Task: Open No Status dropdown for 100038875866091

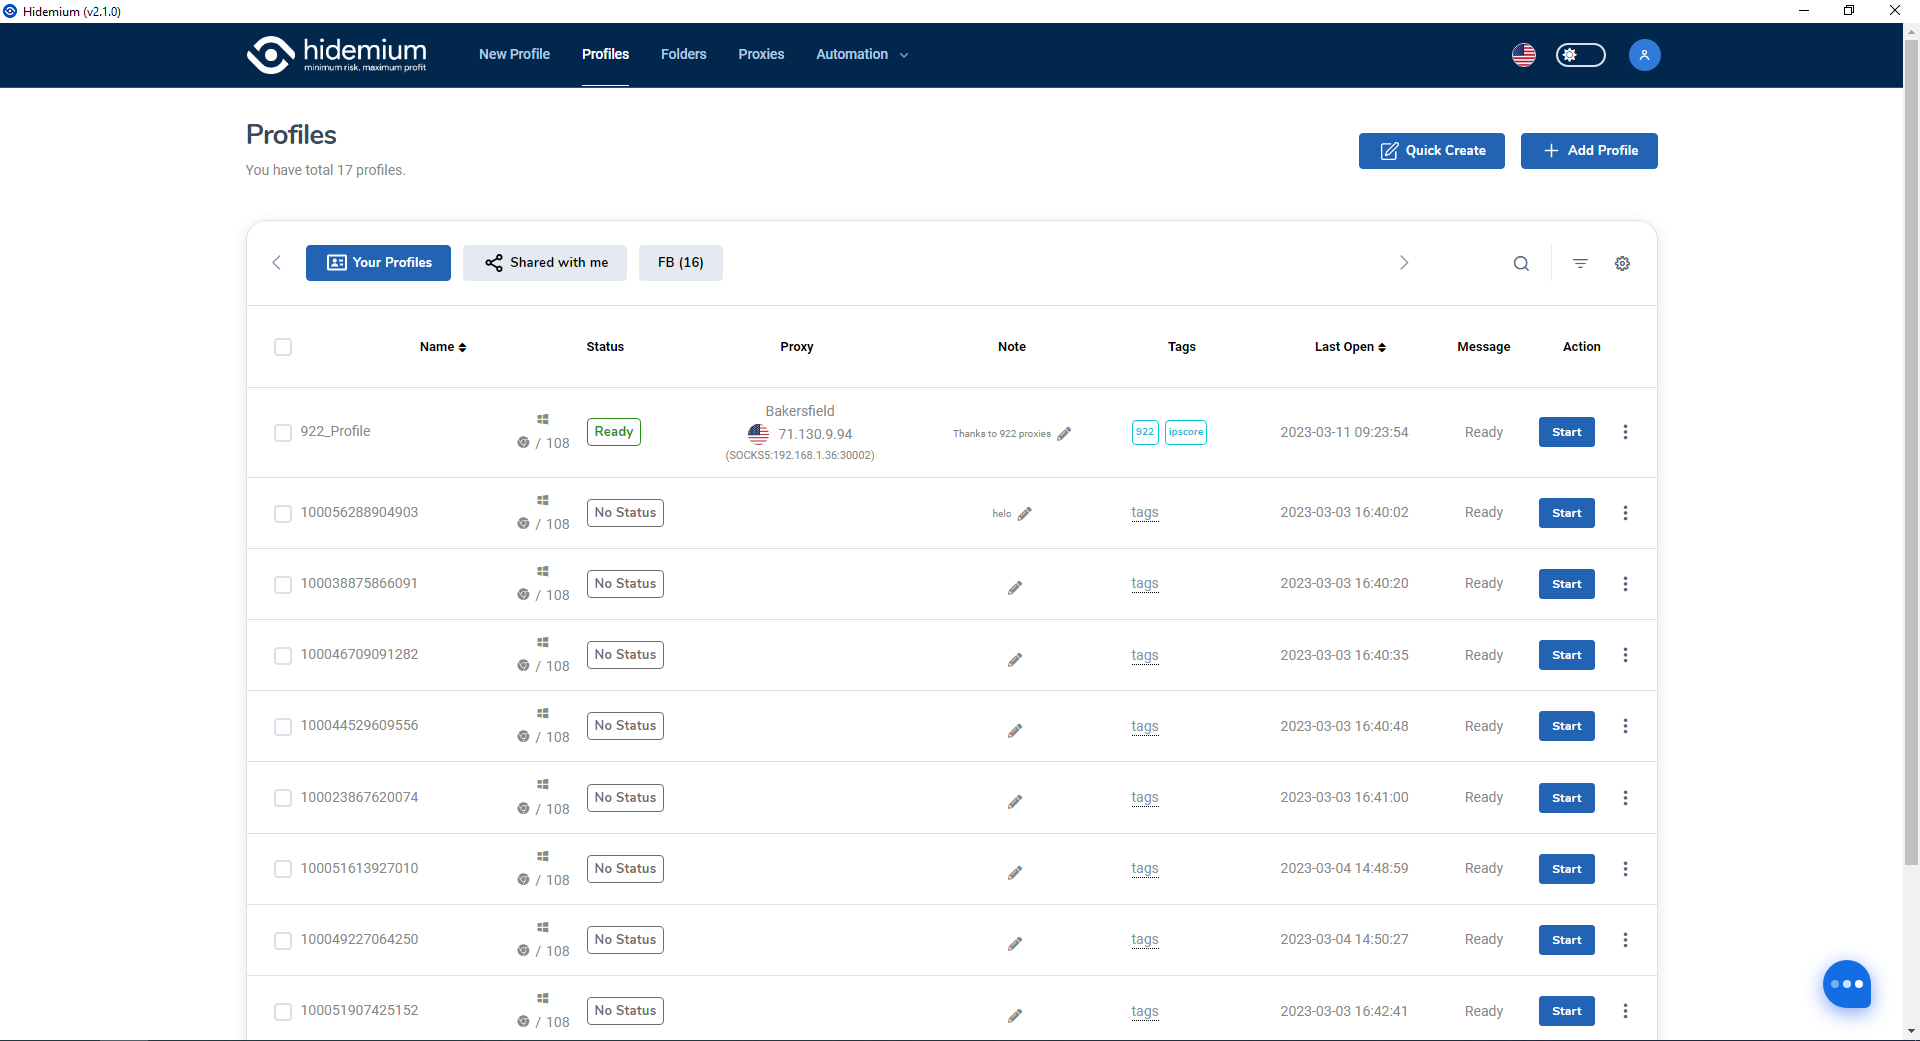Action: click(x=625, y=584)
